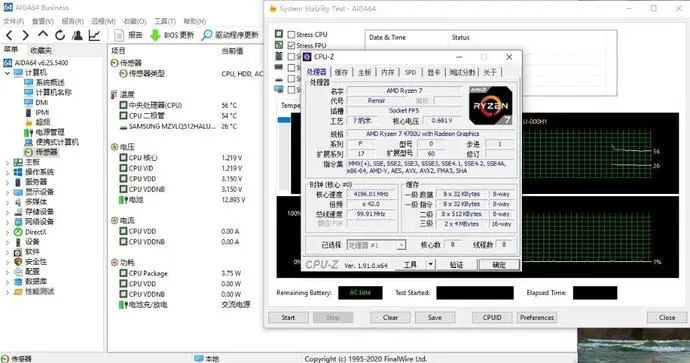Click the green BIOS update arrow icon
Image resolution: width=690 pixels, height=363 pixels.
pos(155,35)
